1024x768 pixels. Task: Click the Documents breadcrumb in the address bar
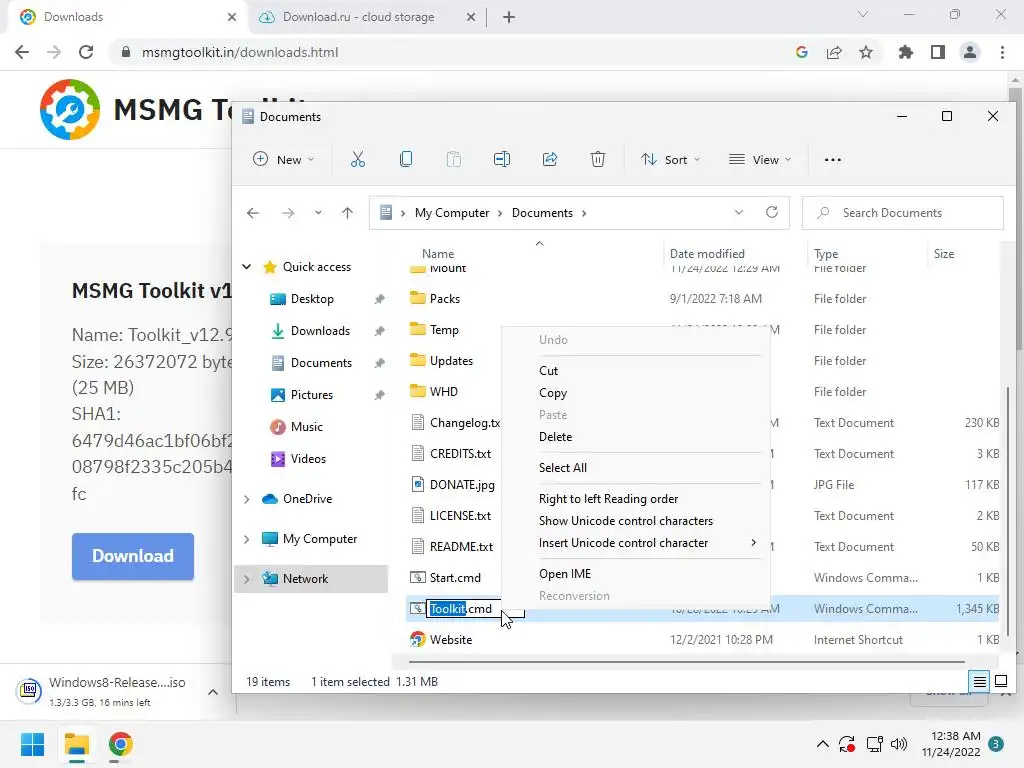pyautogui.click(x=542, y=213)
